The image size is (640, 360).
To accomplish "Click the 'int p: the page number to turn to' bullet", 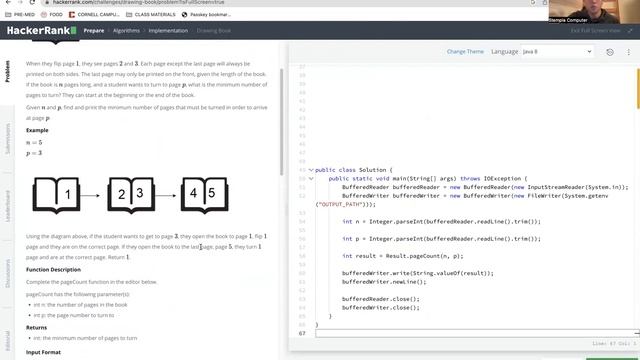I will pos(74,315).
